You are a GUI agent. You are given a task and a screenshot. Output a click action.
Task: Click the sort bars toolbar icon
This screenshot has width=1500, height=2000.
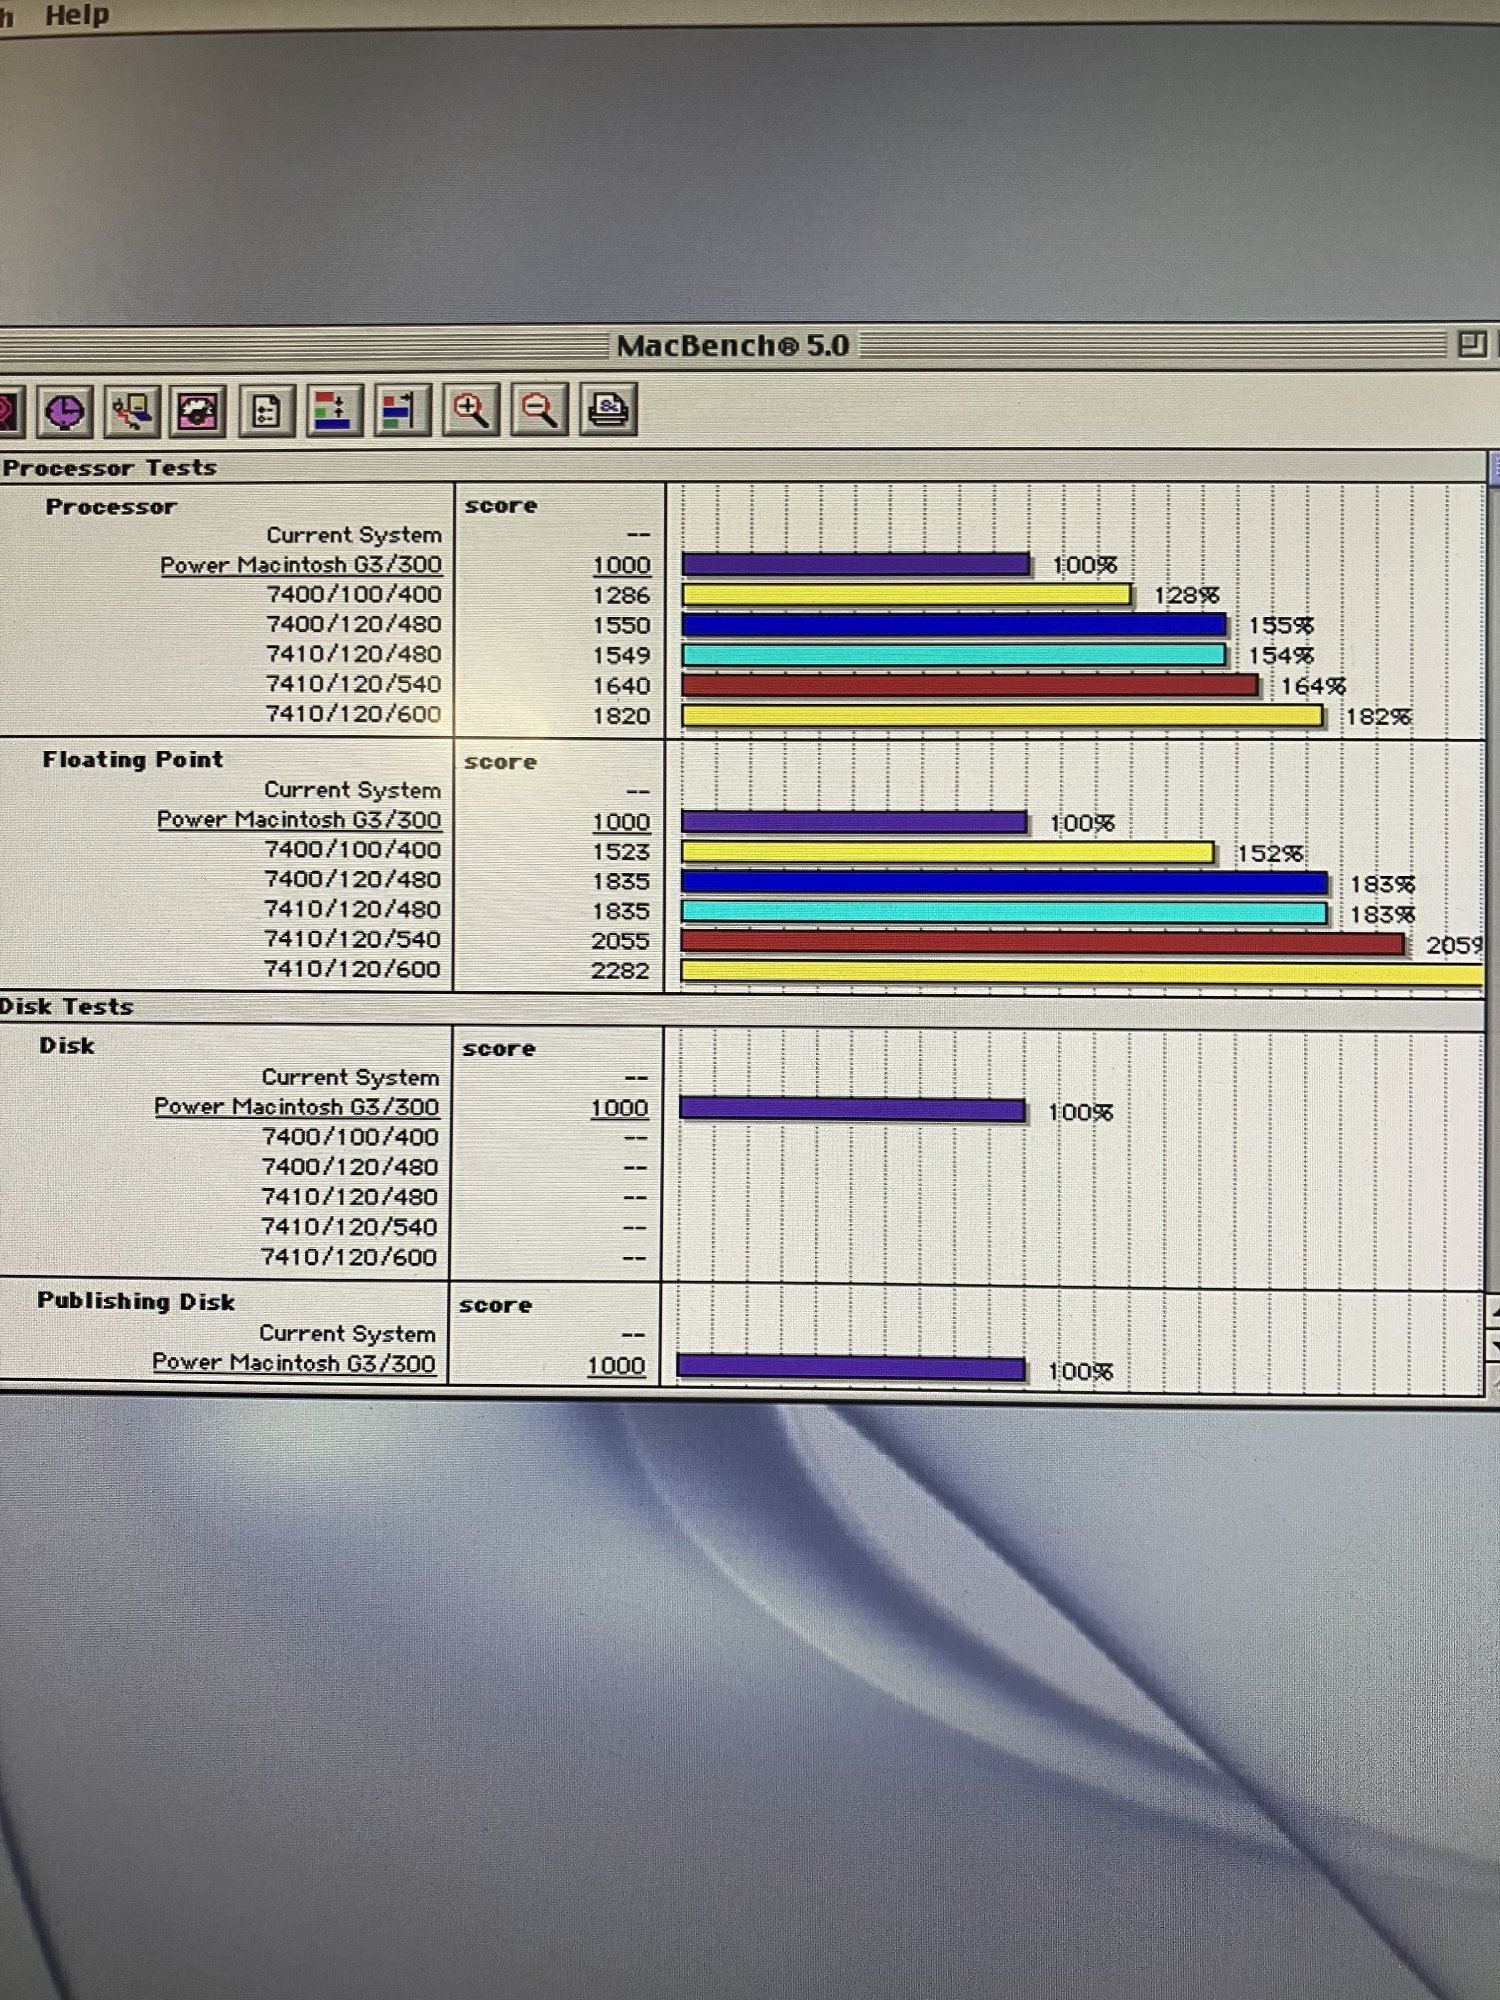tap(334, 411)
